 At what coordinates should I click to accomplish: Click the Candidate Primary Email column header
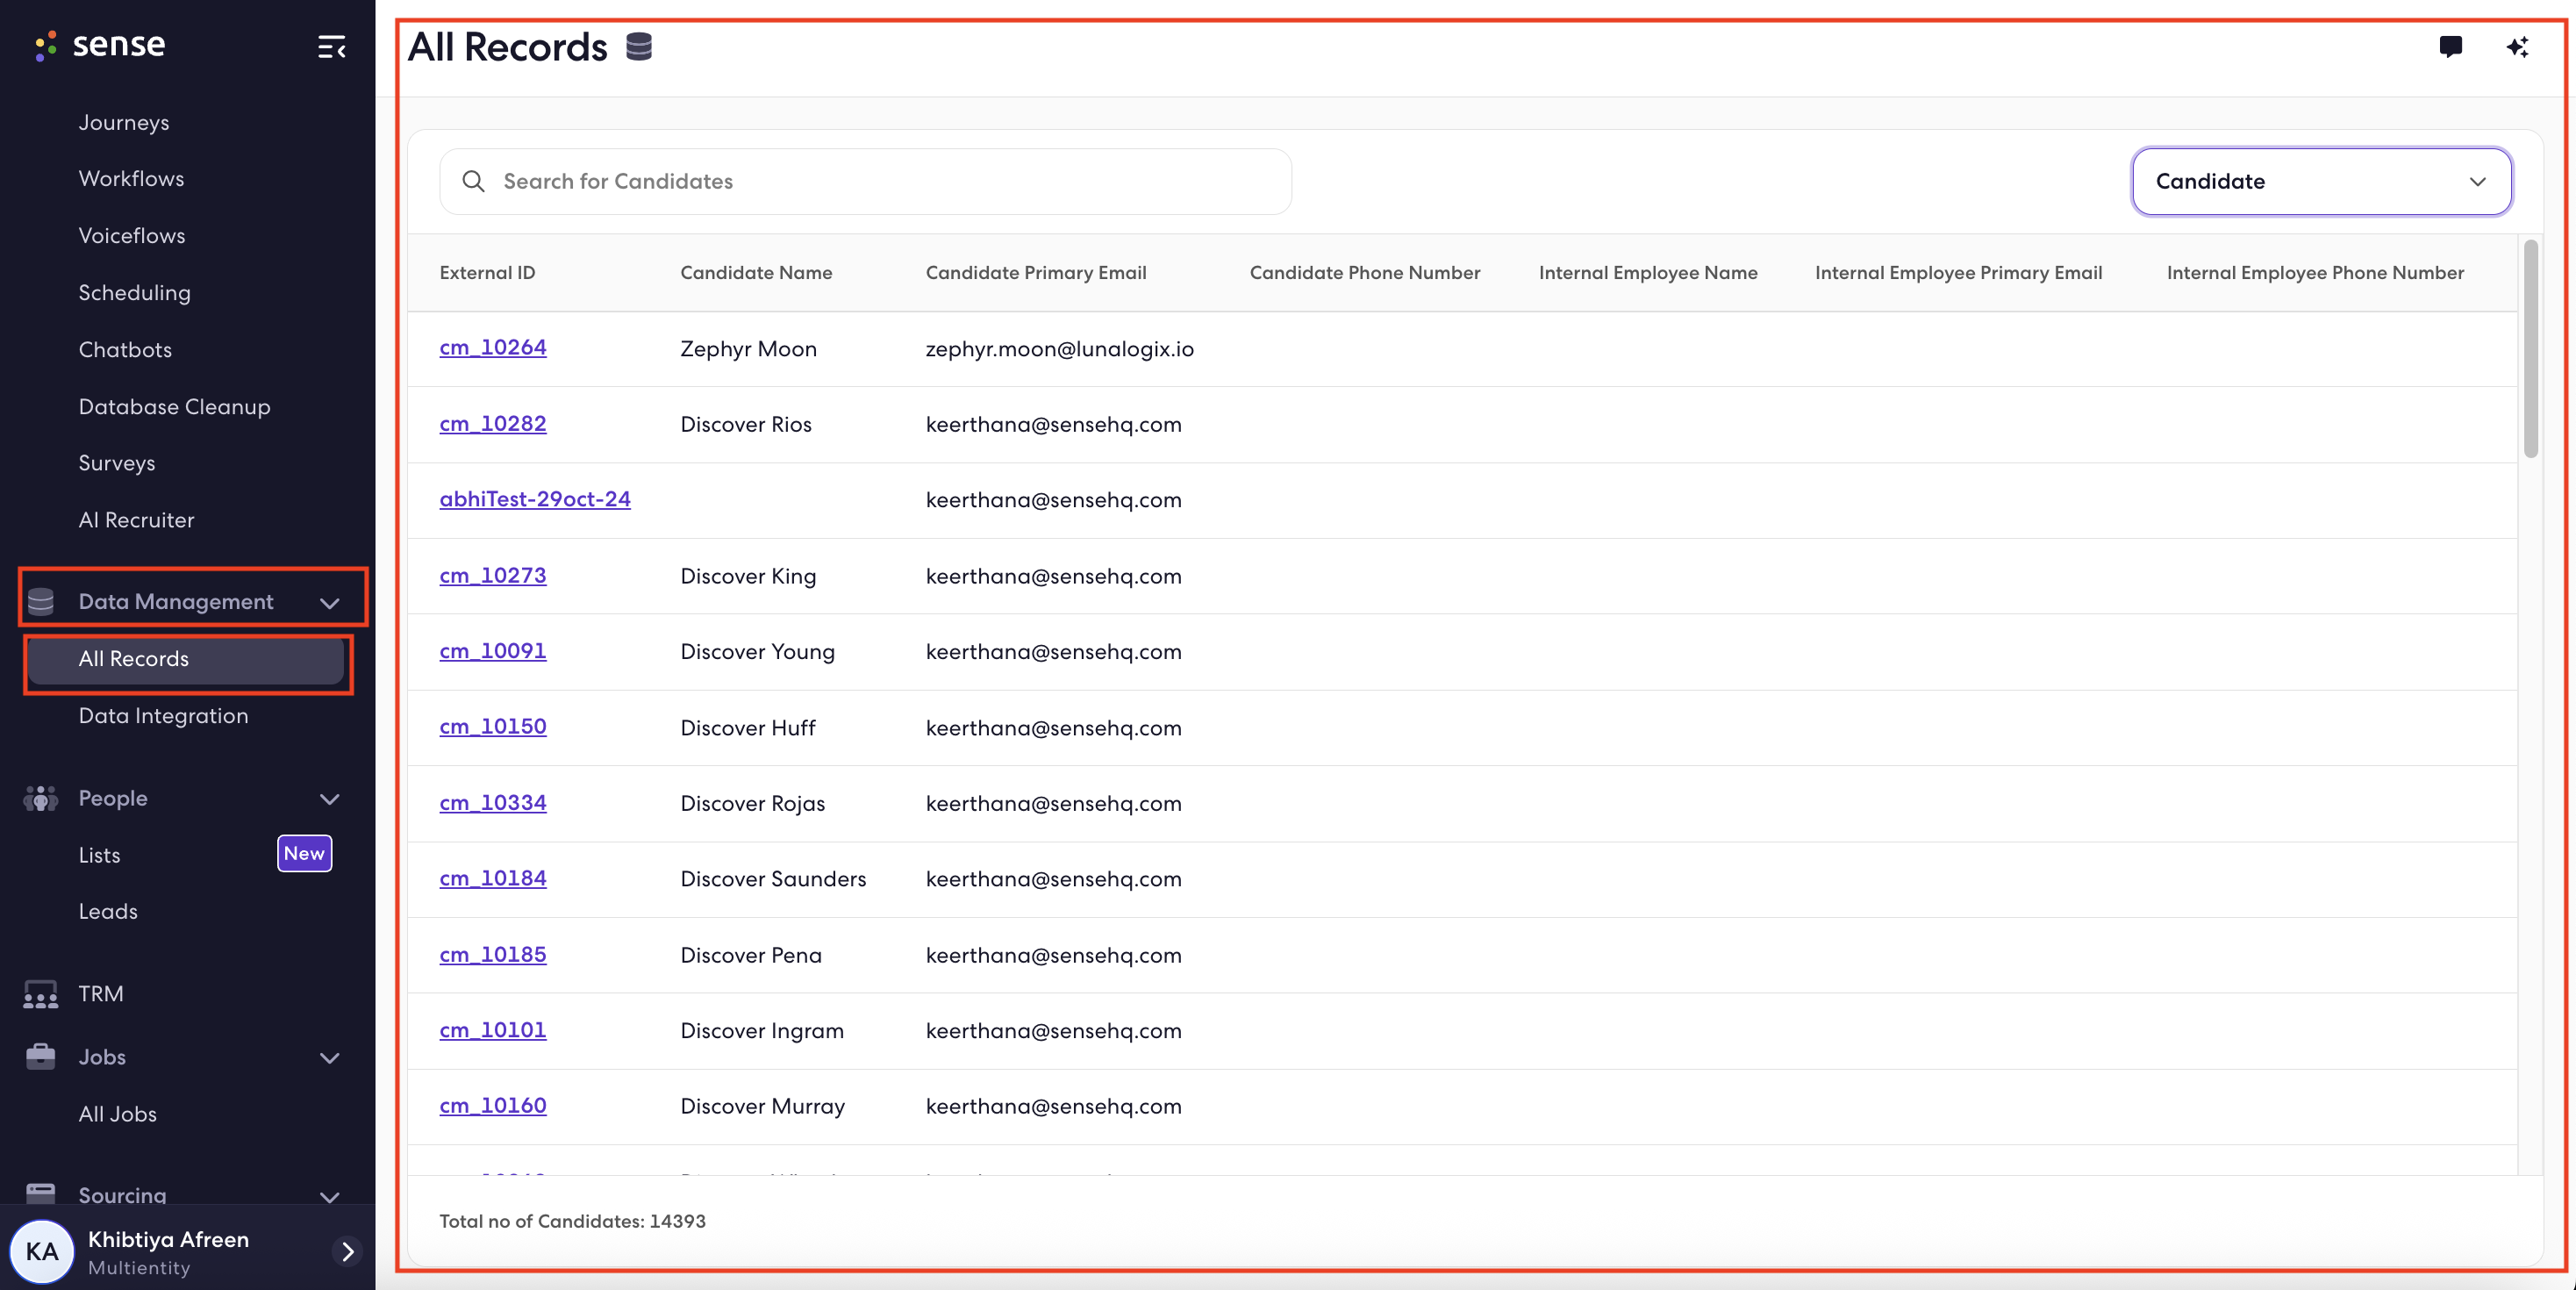pos(1036,272)
